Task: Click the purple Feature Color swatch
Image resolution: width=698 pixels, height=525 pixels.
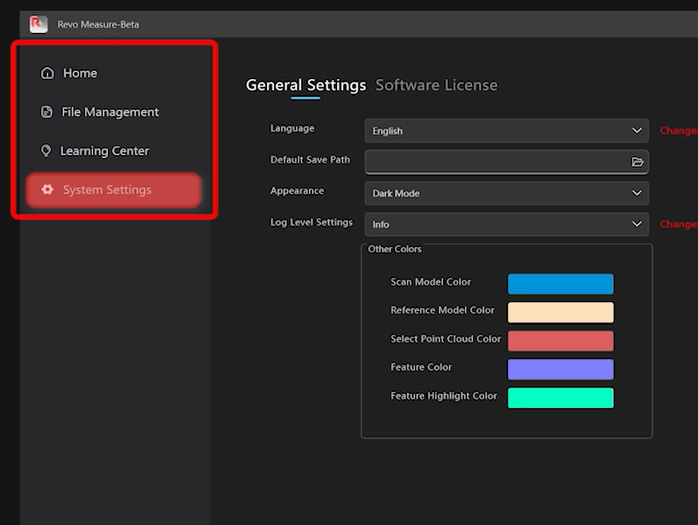Action: [560, 369]
